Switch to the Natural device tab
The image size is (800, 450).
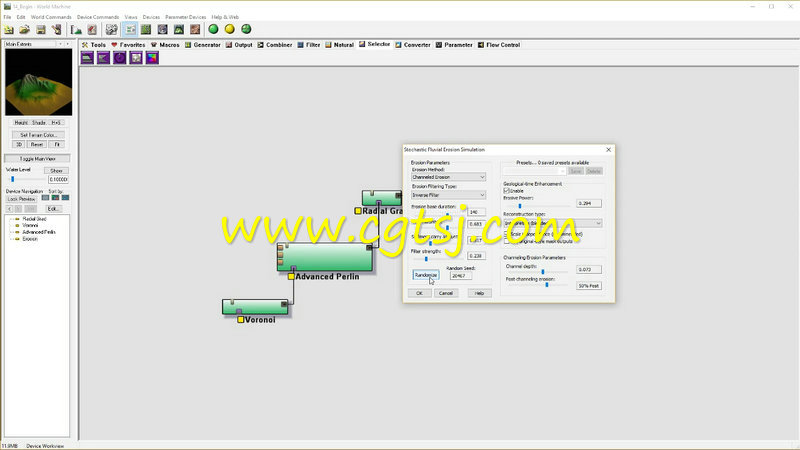(339, 45)
